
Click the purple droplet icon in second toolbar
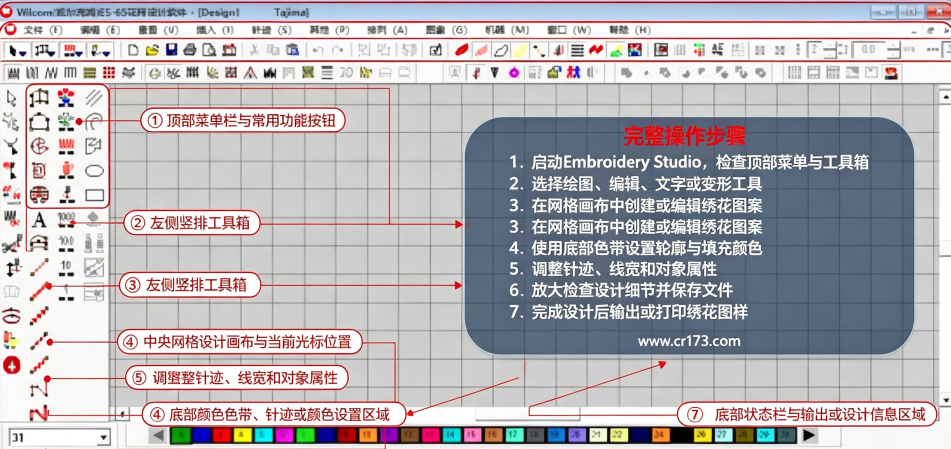tap(514, 73)
